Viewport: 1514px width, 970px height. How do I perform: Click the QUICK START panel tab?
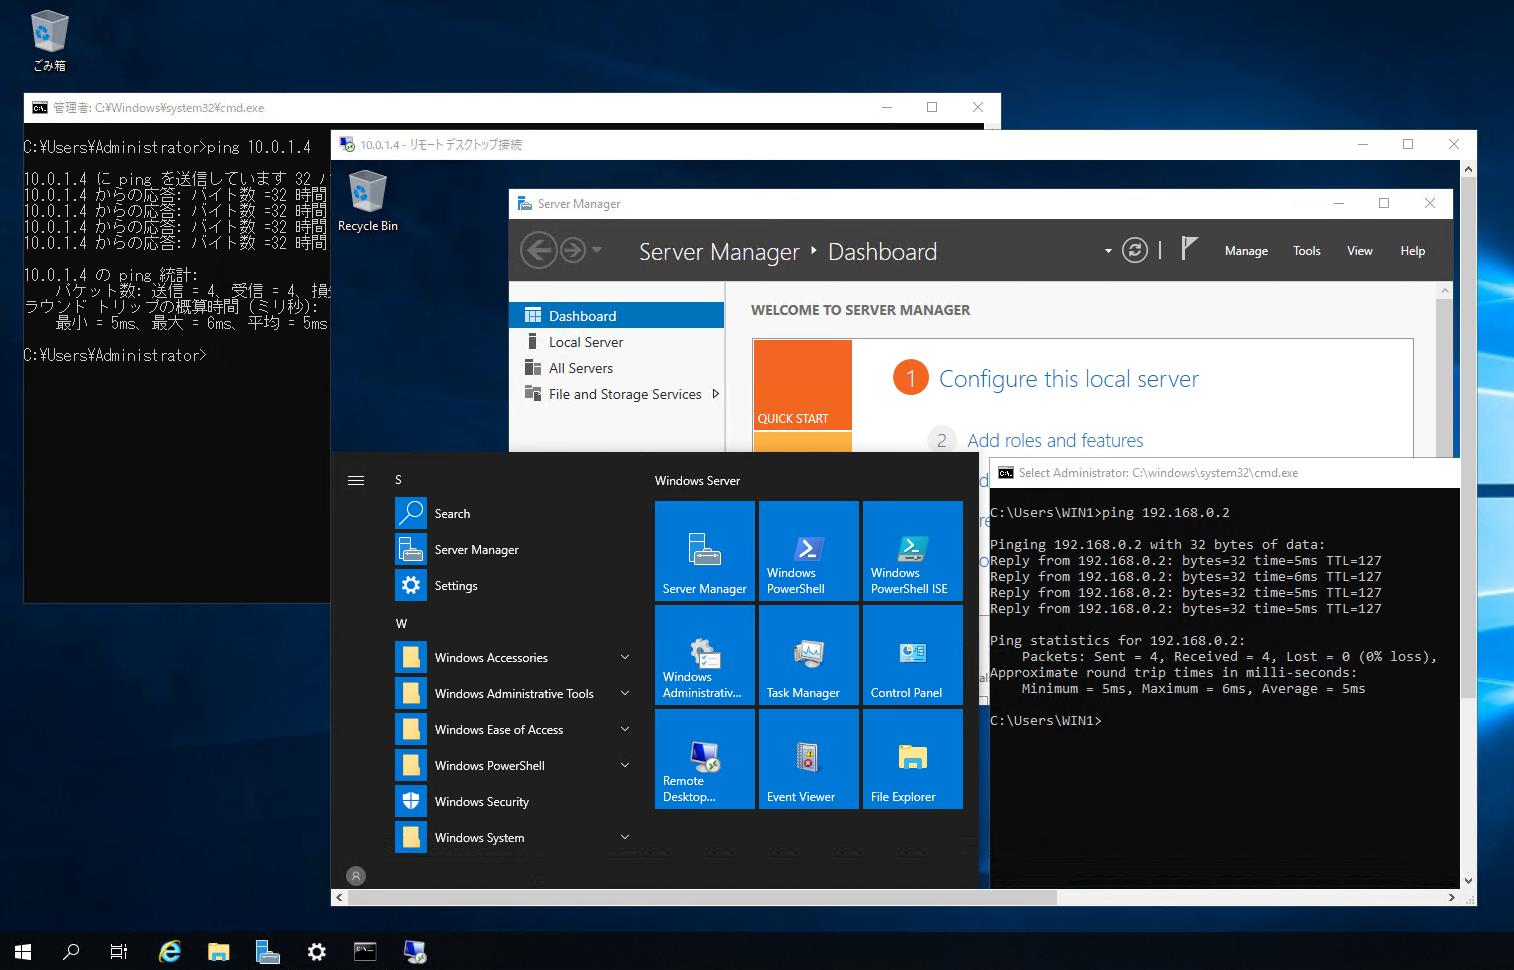[x=802, y=384]
